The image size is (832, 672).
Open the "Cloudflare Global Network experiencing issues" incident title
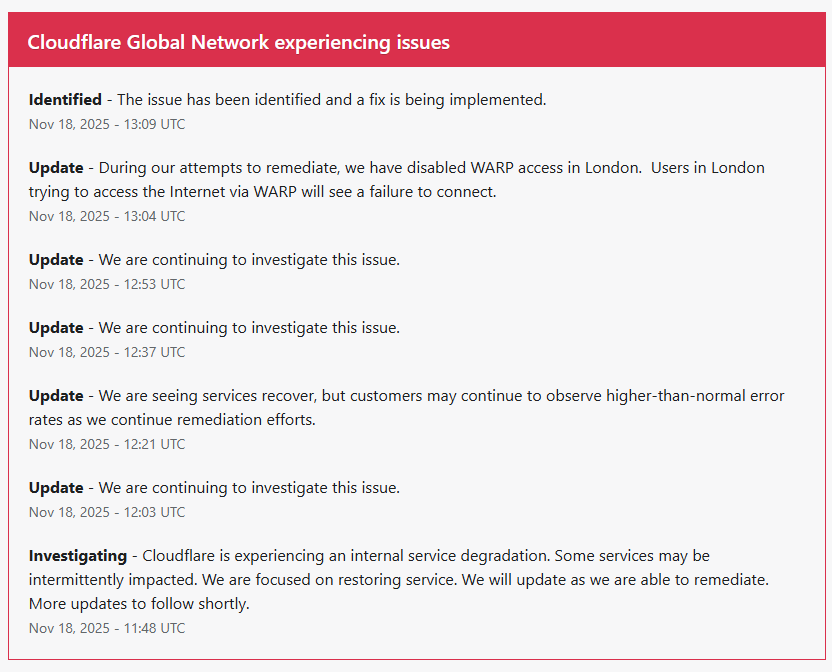click(238, 42)
